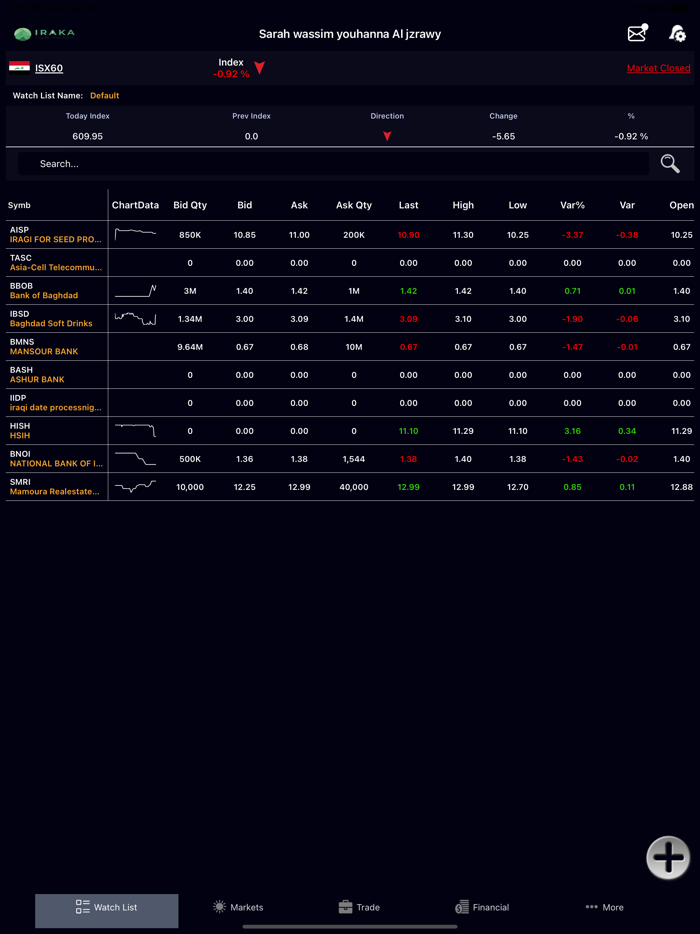Click account name Sarah wassim youhanna

(350, 34)
